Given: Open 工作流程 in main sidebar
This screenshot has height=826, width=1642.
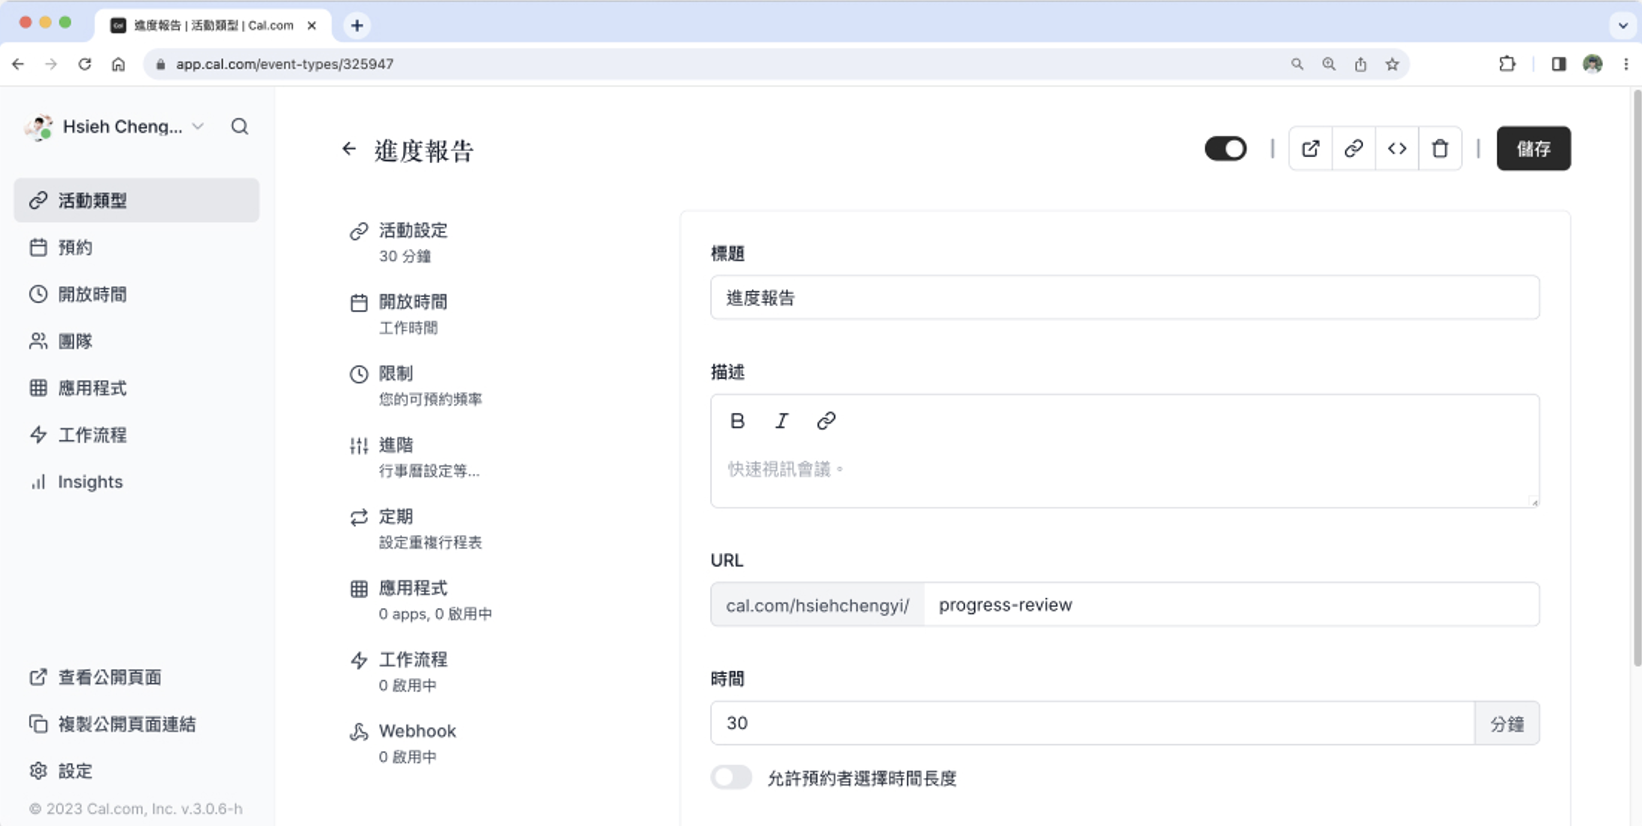Looking at the screenshot, I should (137, 435).
